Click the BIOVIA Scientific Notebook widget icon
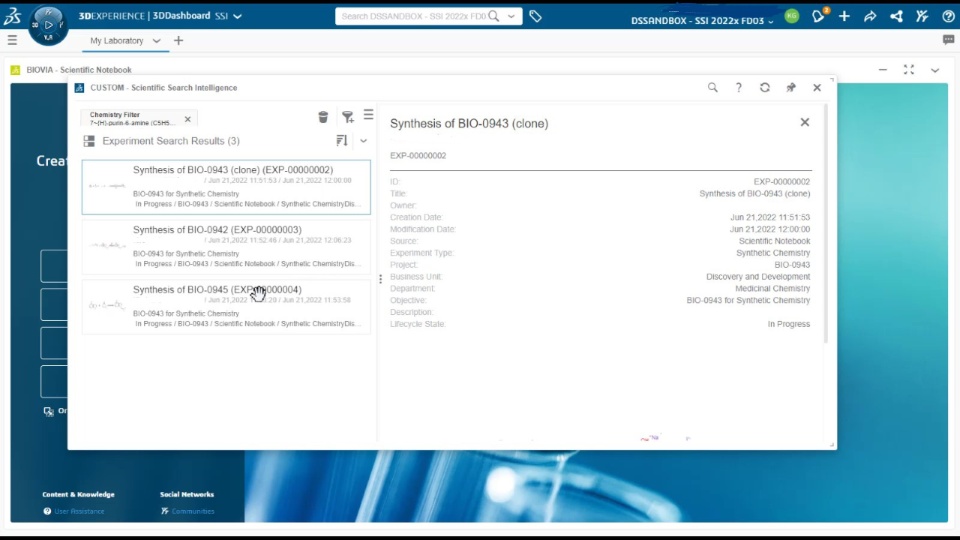 tap(15, 70)
